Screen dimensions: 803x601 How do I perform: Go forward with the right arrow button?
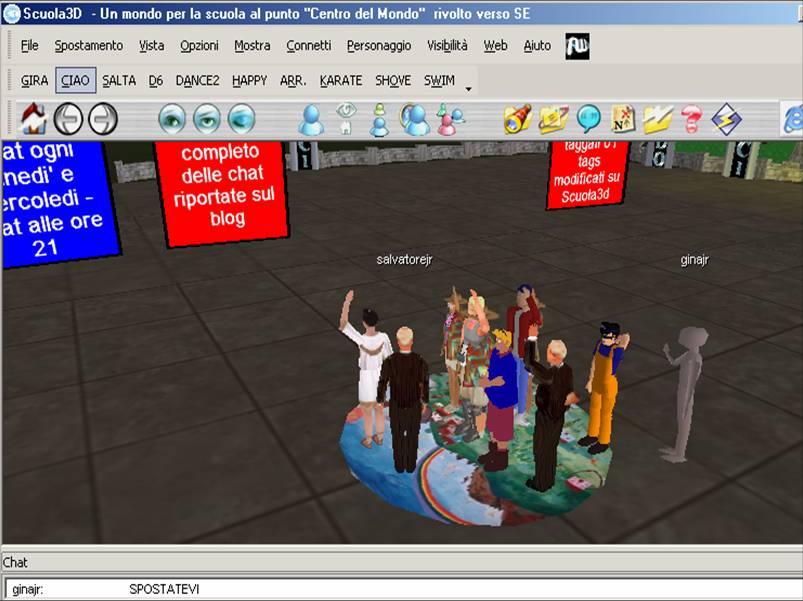(103, 119)
